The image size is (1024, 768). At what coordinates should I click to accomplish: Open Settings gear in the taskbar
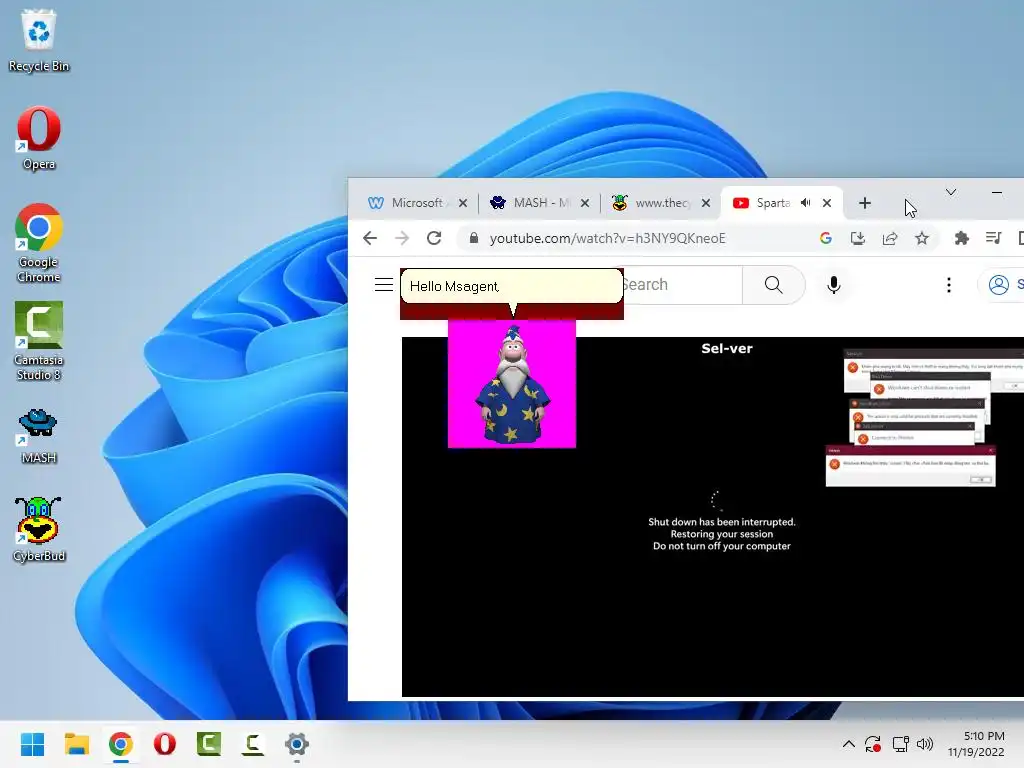pos(296,744)
